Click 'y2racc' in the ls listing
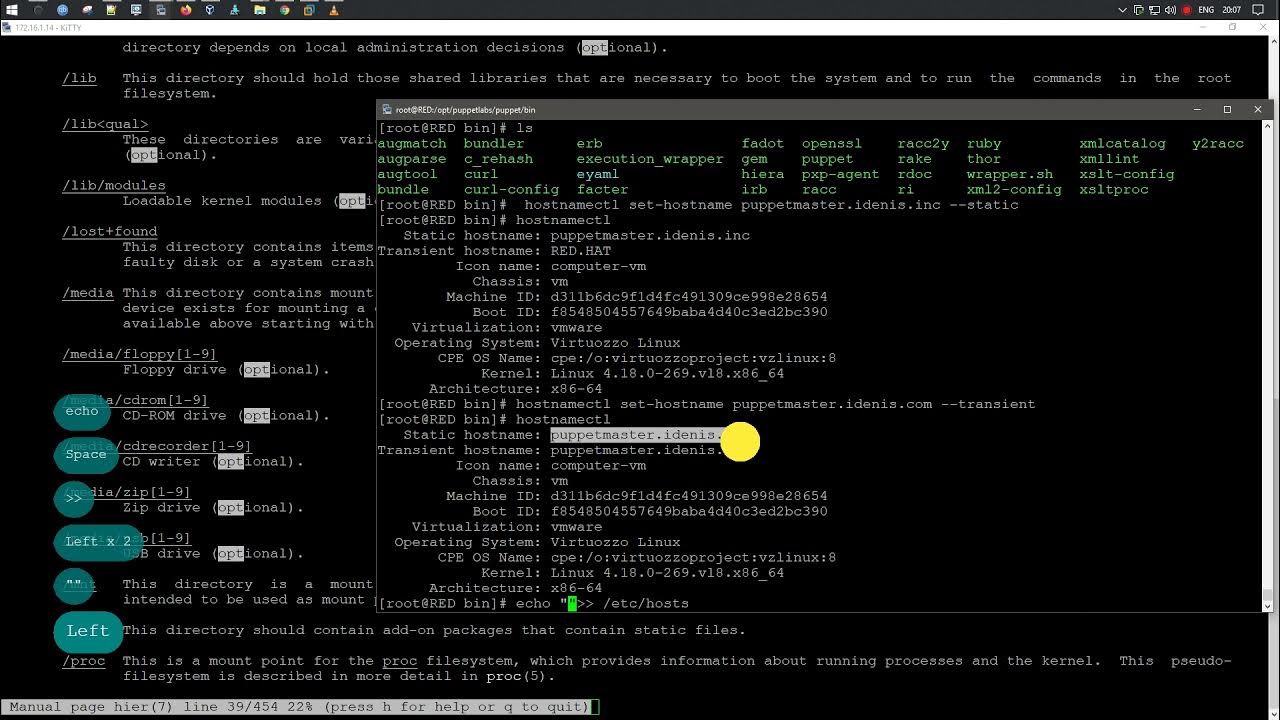 (1218, 144)
